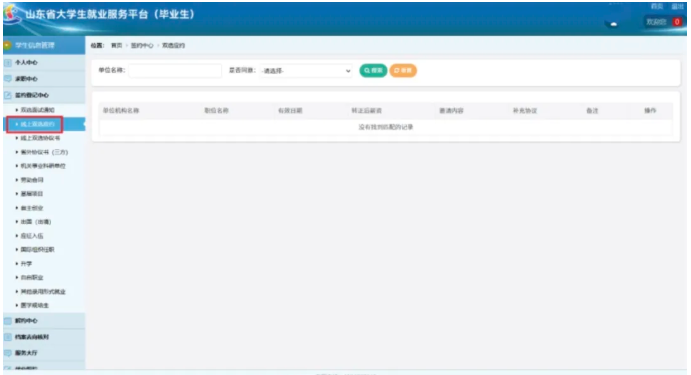Click the 转正后薪资 column header
The image size is (691, 375).
366,111
